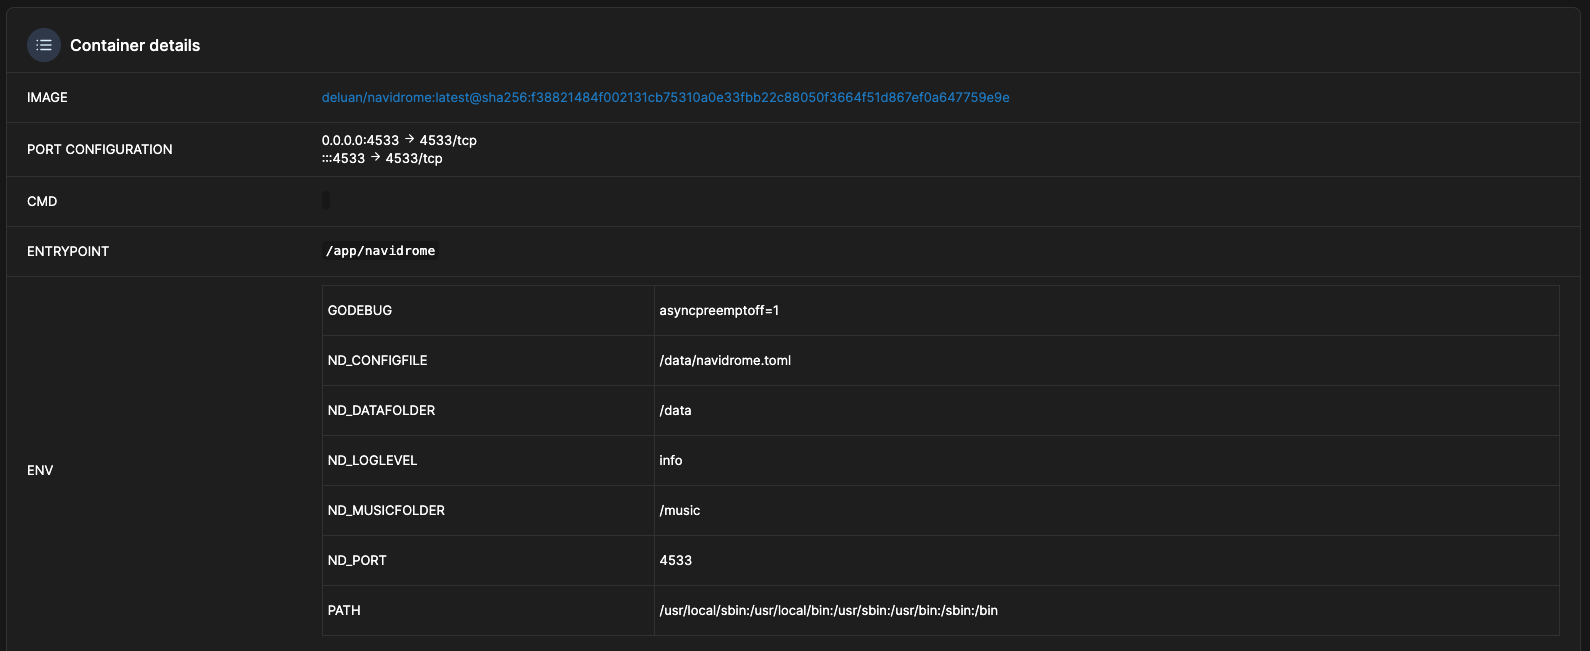Select the ND_PORT value 4533
This screenshot has height=651, width=1590.
(676, 560)
